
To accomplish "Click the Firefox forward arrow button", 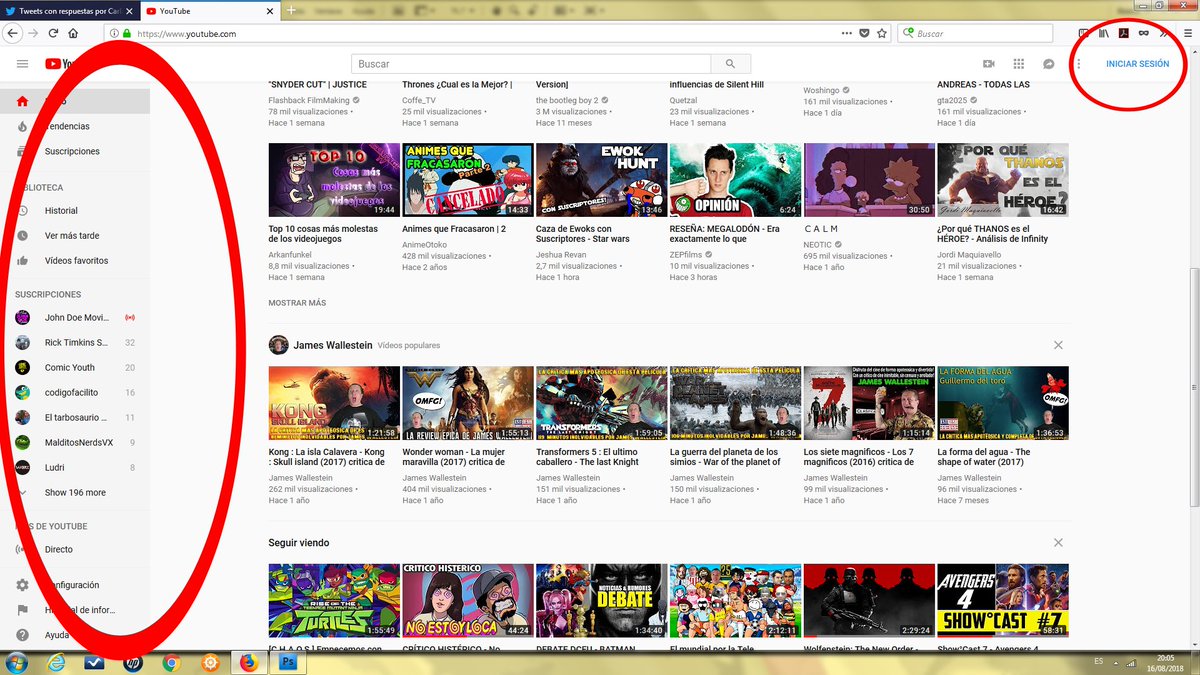I will 33,33.
